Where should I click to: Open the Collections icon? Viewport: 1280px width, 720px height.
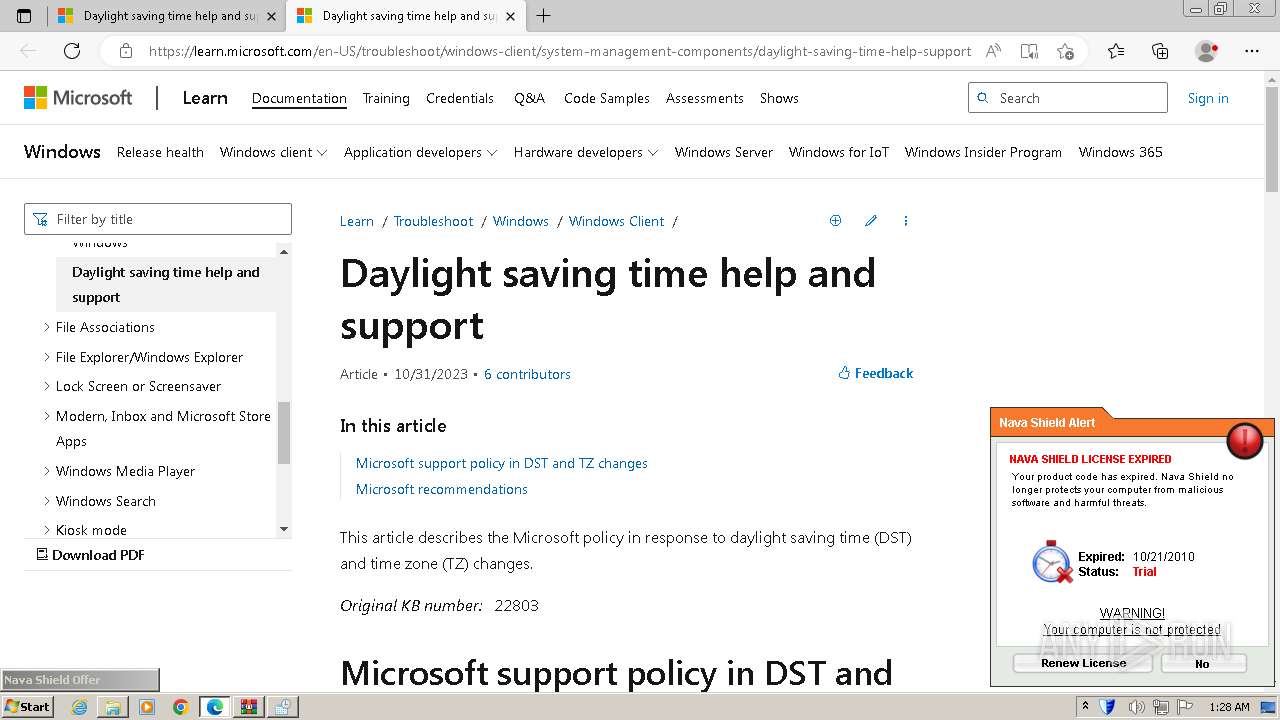(x=1160, y=51)
